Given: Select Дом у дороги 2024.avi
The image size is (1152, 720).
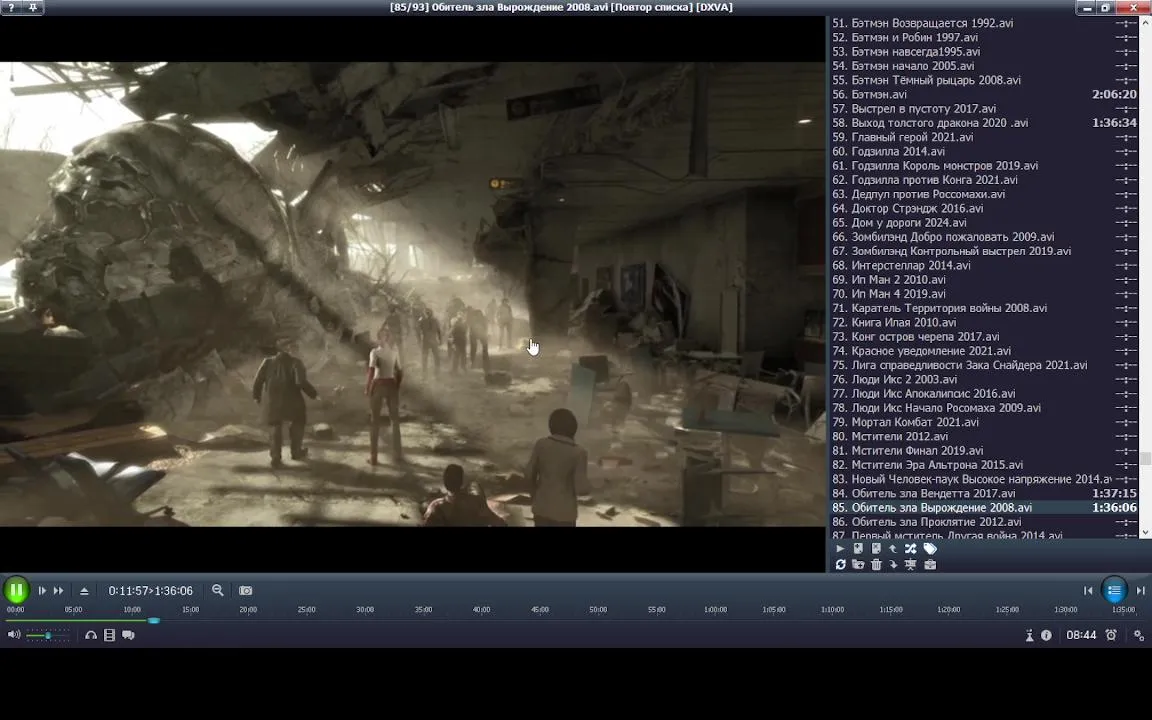Looking at the screenshot, I should 984,223.
